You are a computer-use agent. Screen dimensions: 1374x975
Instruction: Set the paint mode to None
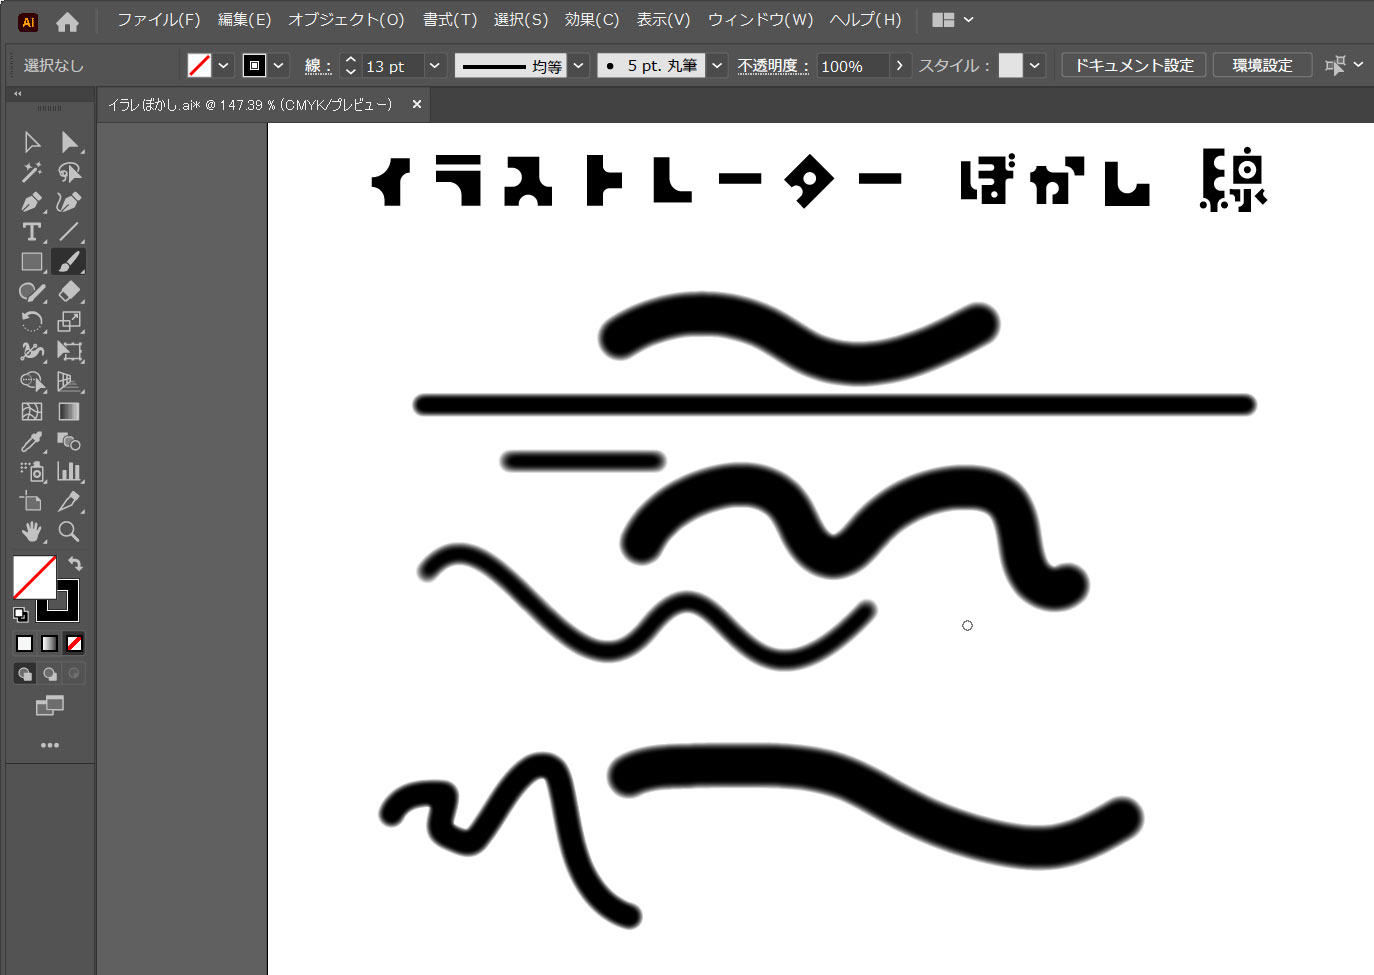click(74, 644)
